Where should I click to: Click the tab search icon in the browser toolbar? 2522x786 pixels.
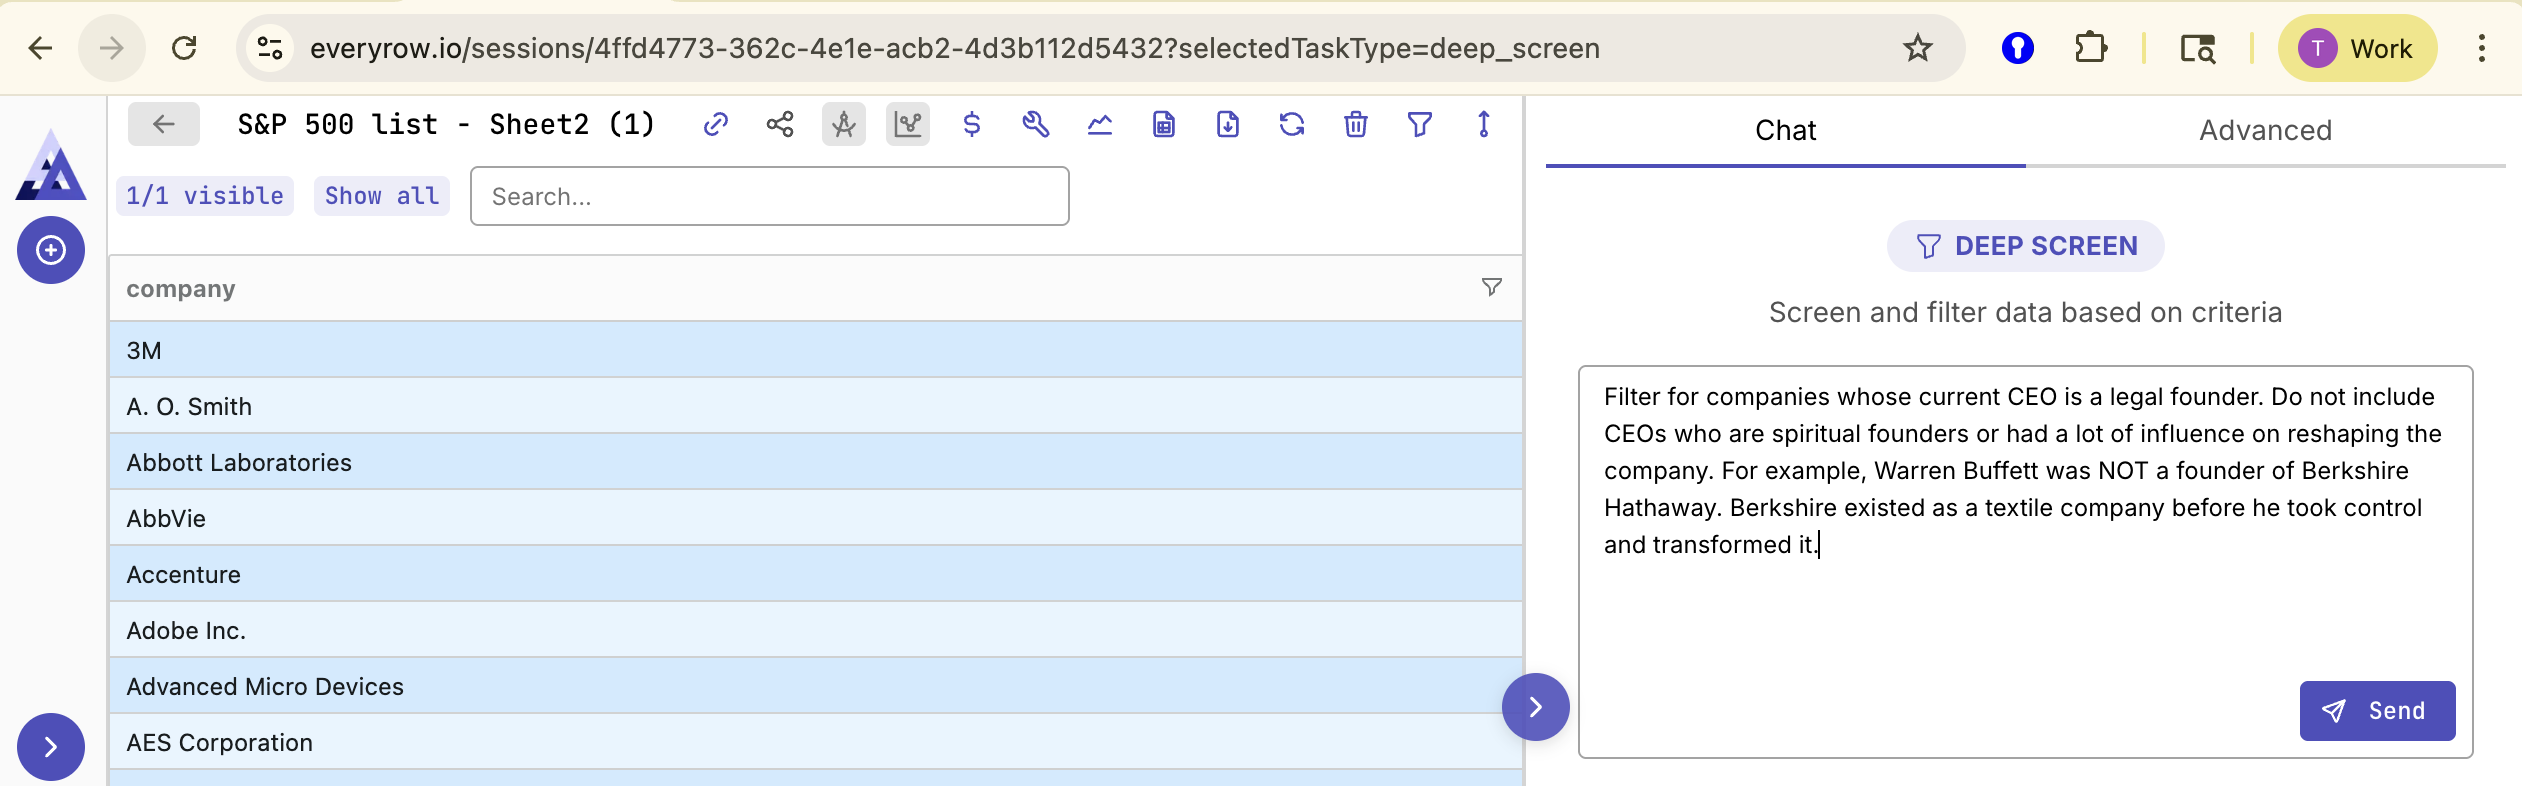pyautogui.click(x=2198, y=48)
